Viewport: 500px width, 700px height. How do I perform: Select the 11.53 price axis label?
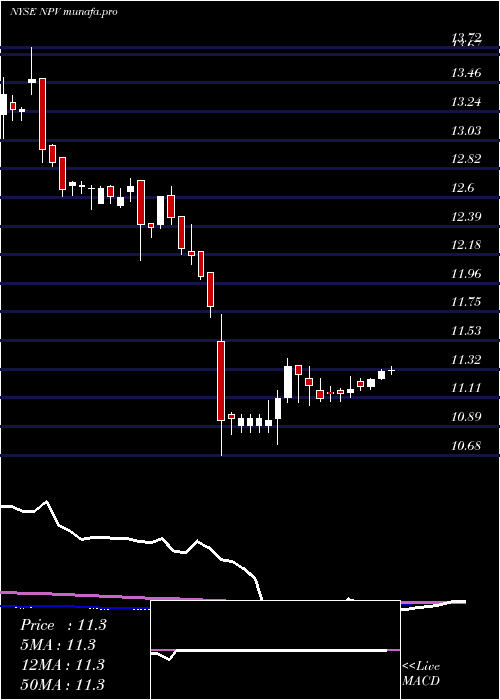pos(466,330)
